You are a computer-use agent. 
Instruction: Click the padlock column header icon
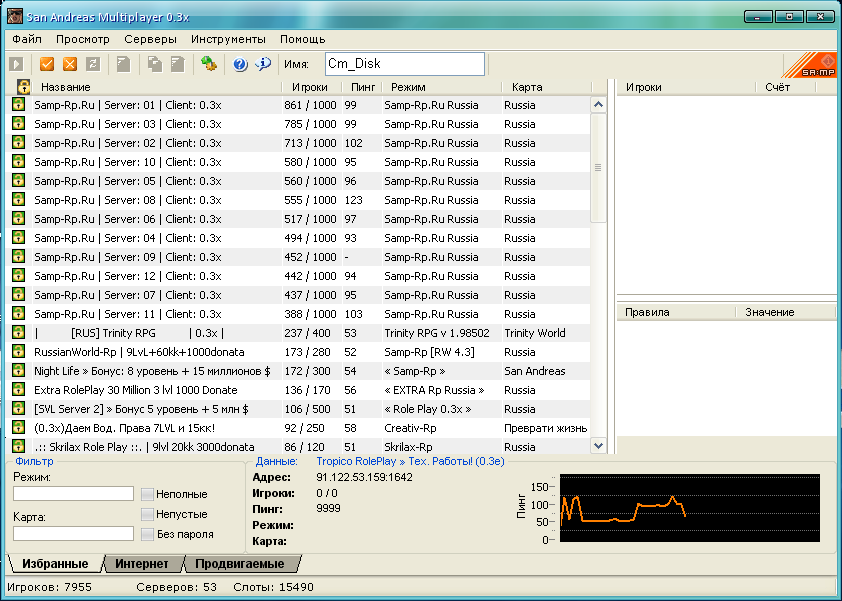click(x=24, y=86)
